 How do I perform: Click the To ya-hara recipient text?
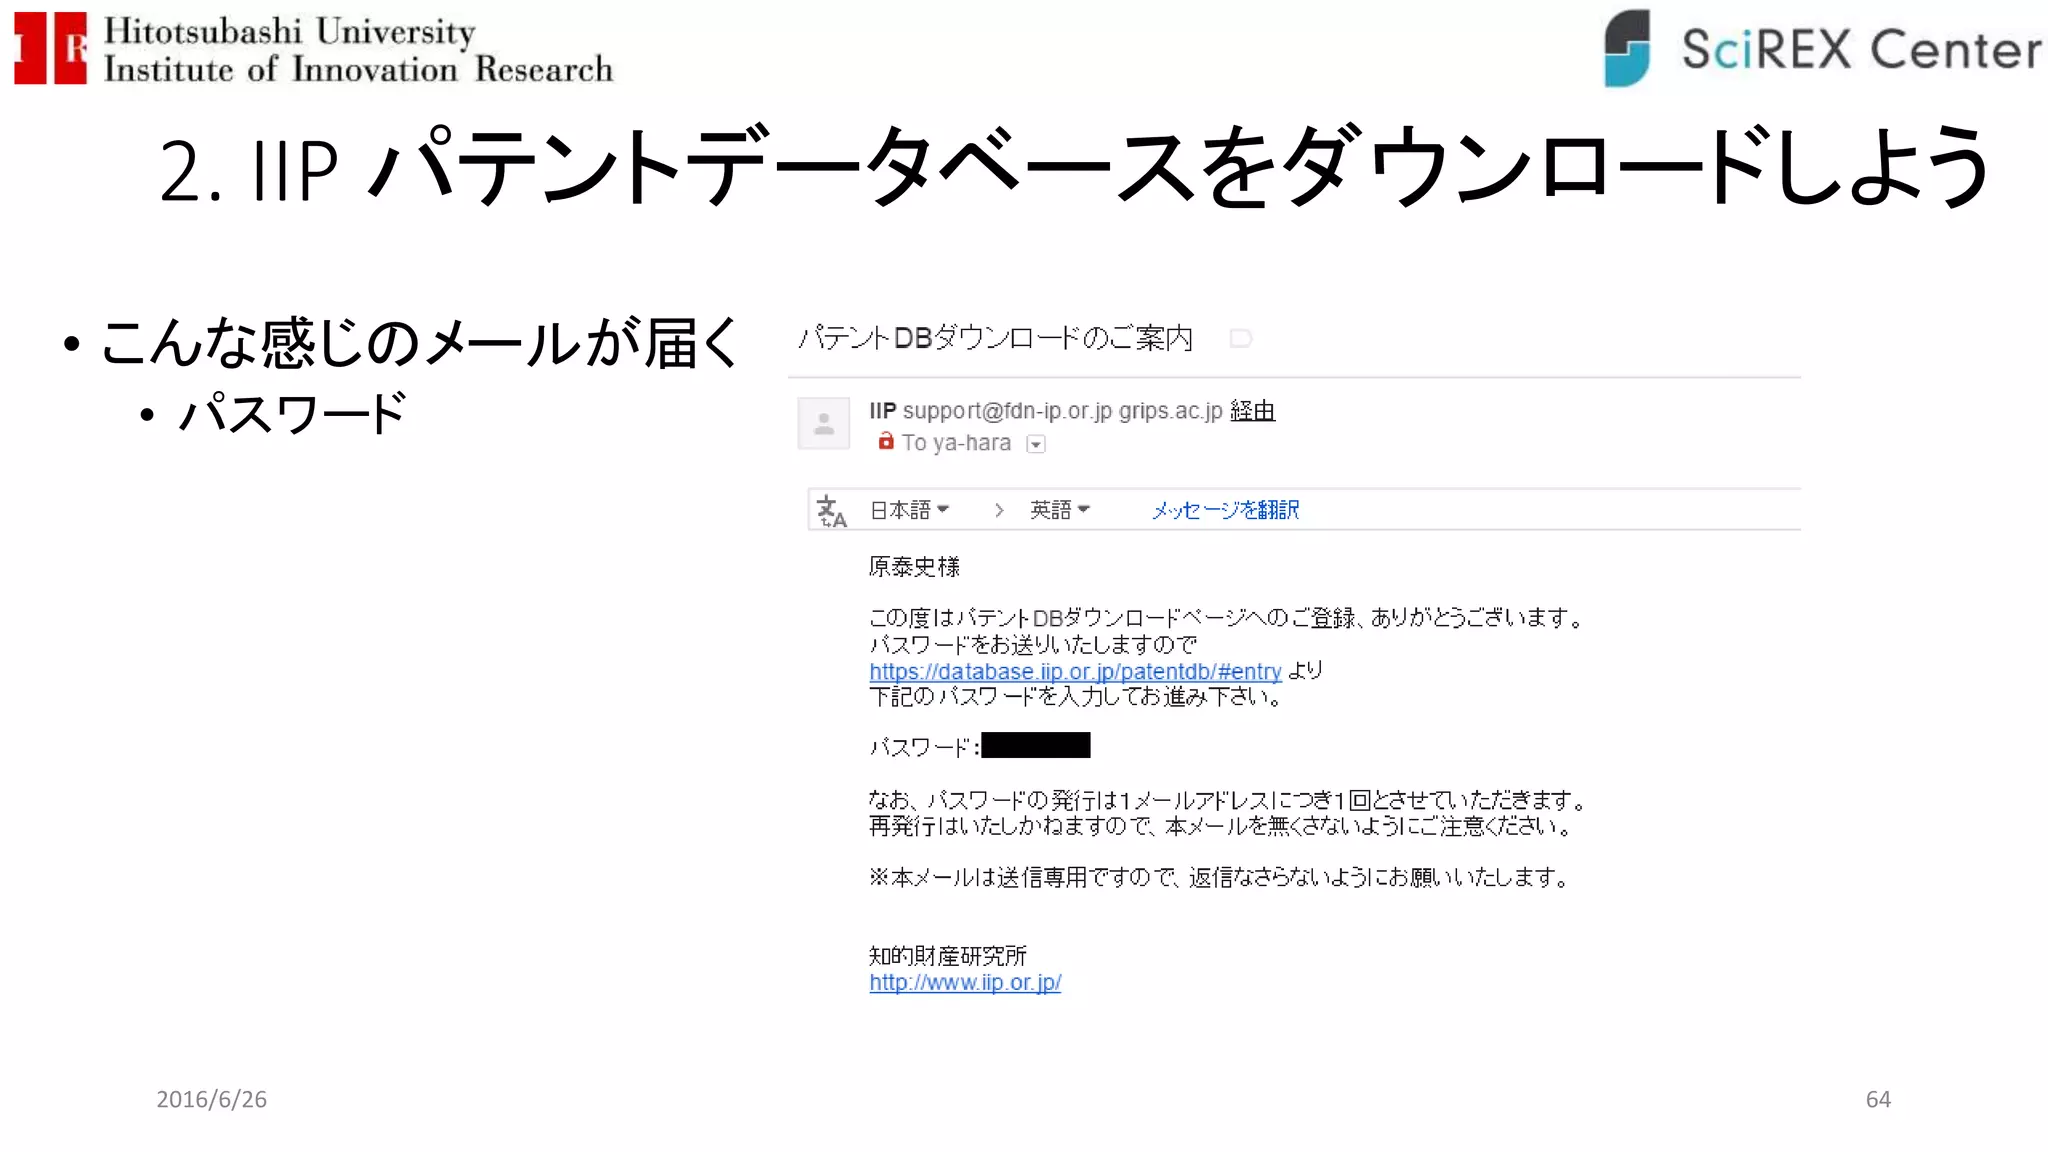tap(956, 443)
